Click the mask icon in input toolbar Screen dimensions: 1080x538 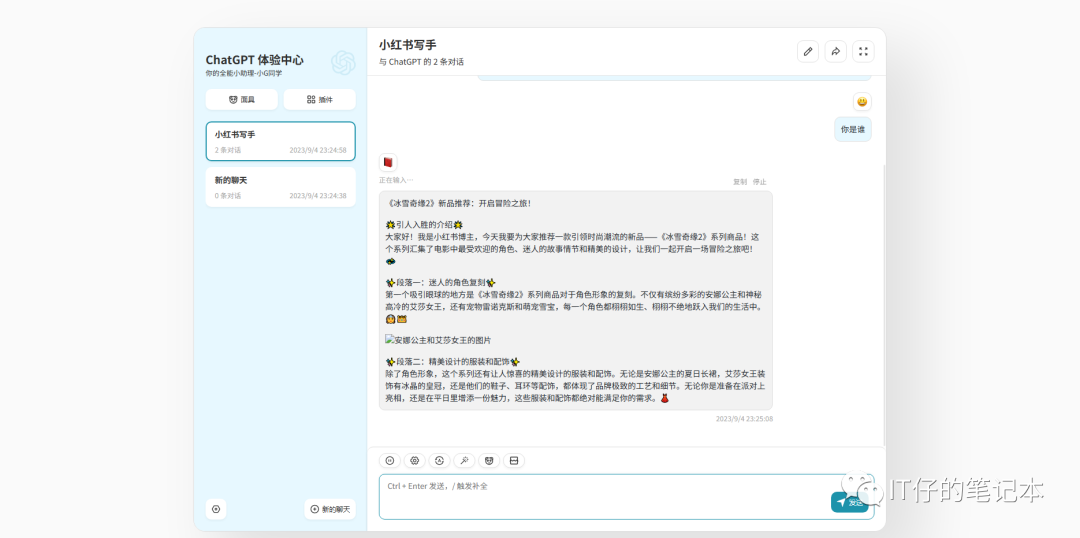pos(489,461)
